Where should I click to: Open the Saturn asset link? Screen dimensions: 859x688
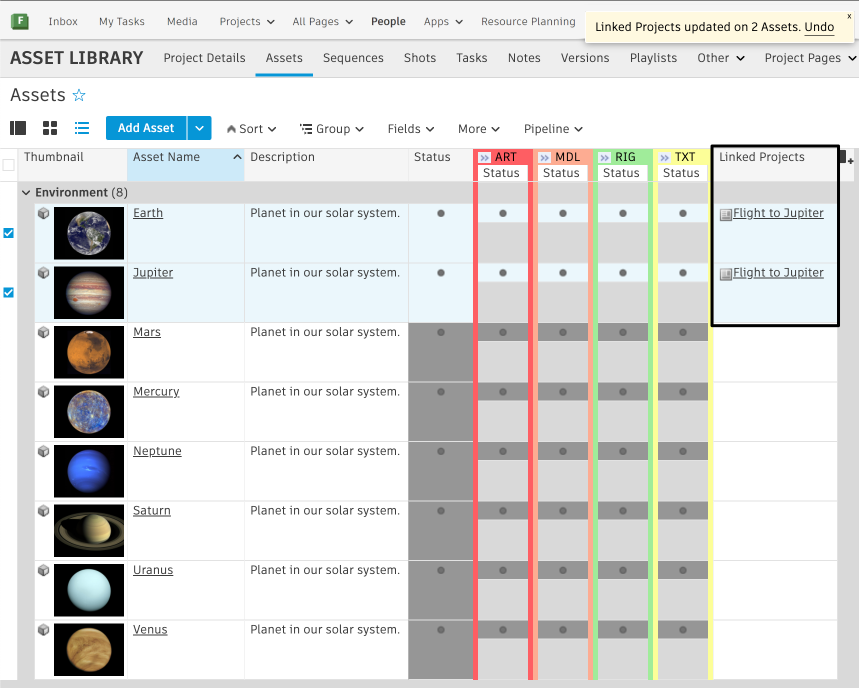coord(152,511)
